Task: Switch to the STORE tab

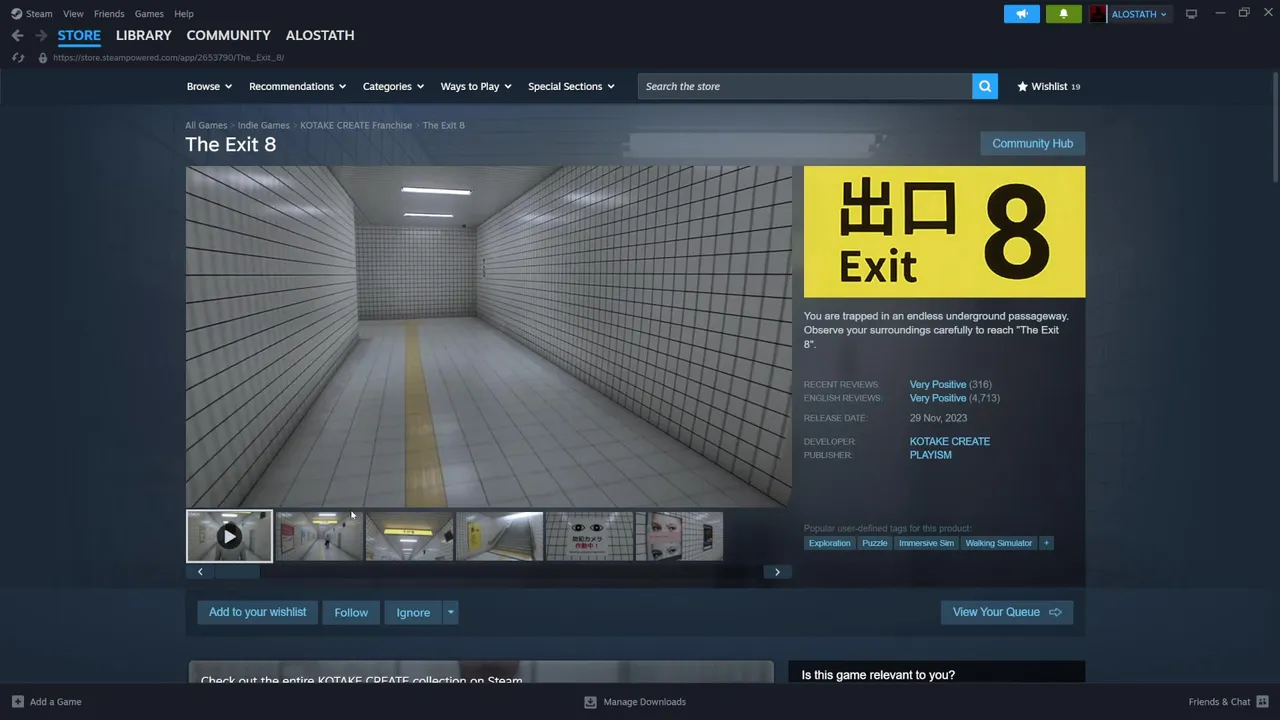Action: pyautogui.click(x=79, y=35)
